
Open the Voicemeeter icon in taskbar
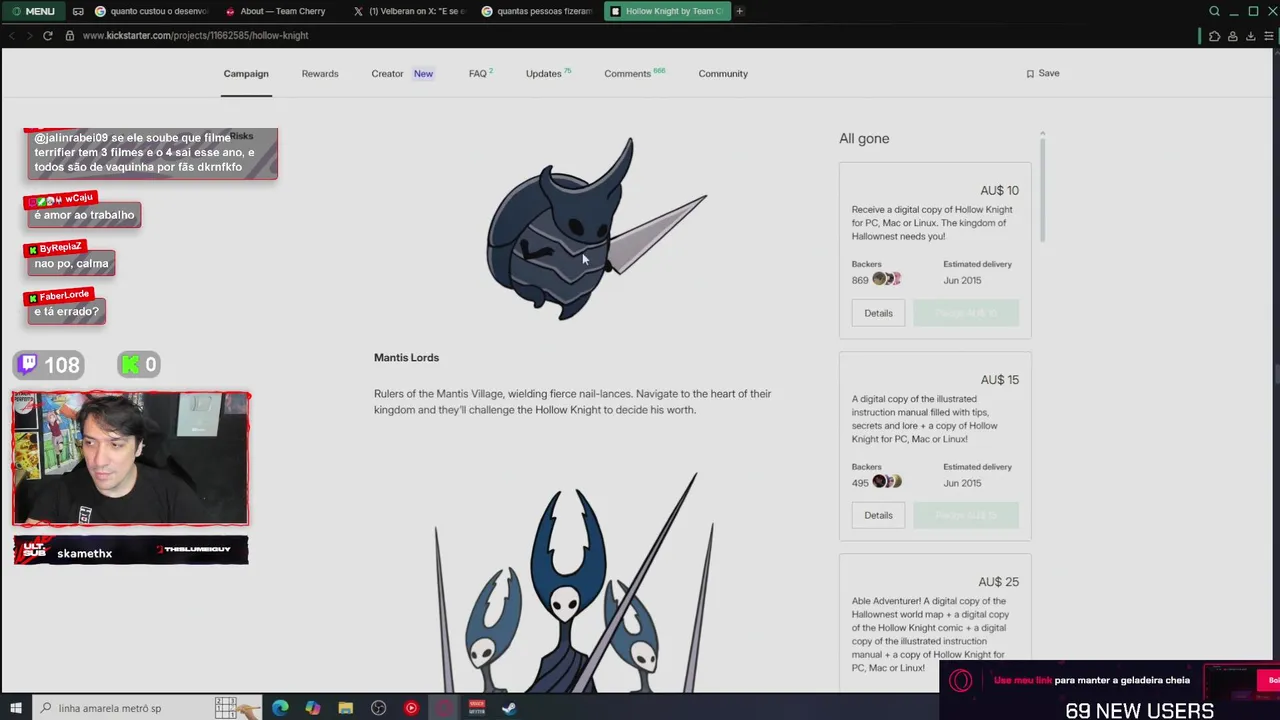[x=476, y=708]
